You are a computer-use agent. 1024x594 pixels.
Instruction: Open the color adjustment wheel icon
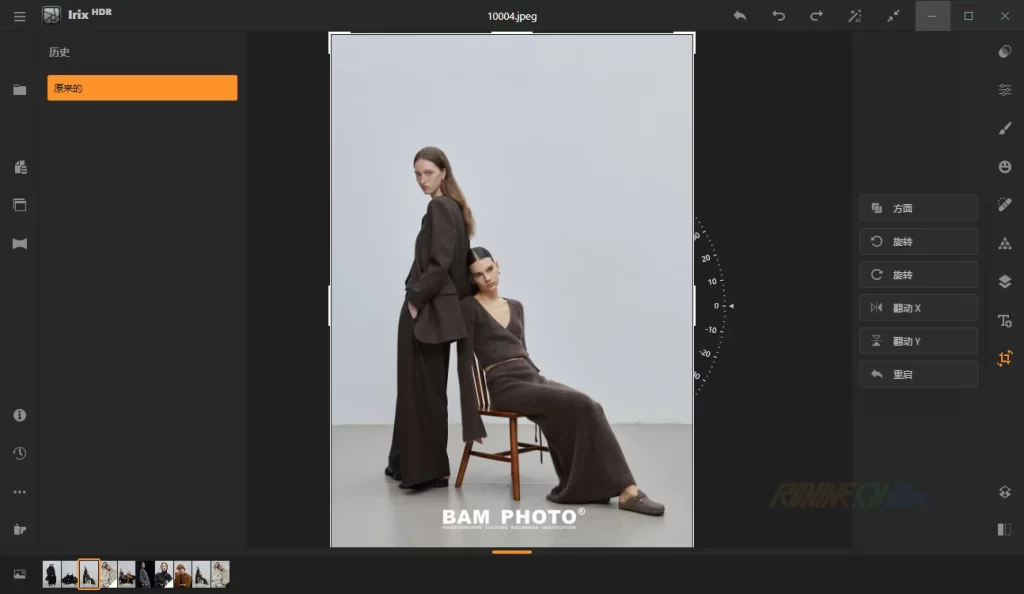pos(1004,51)
